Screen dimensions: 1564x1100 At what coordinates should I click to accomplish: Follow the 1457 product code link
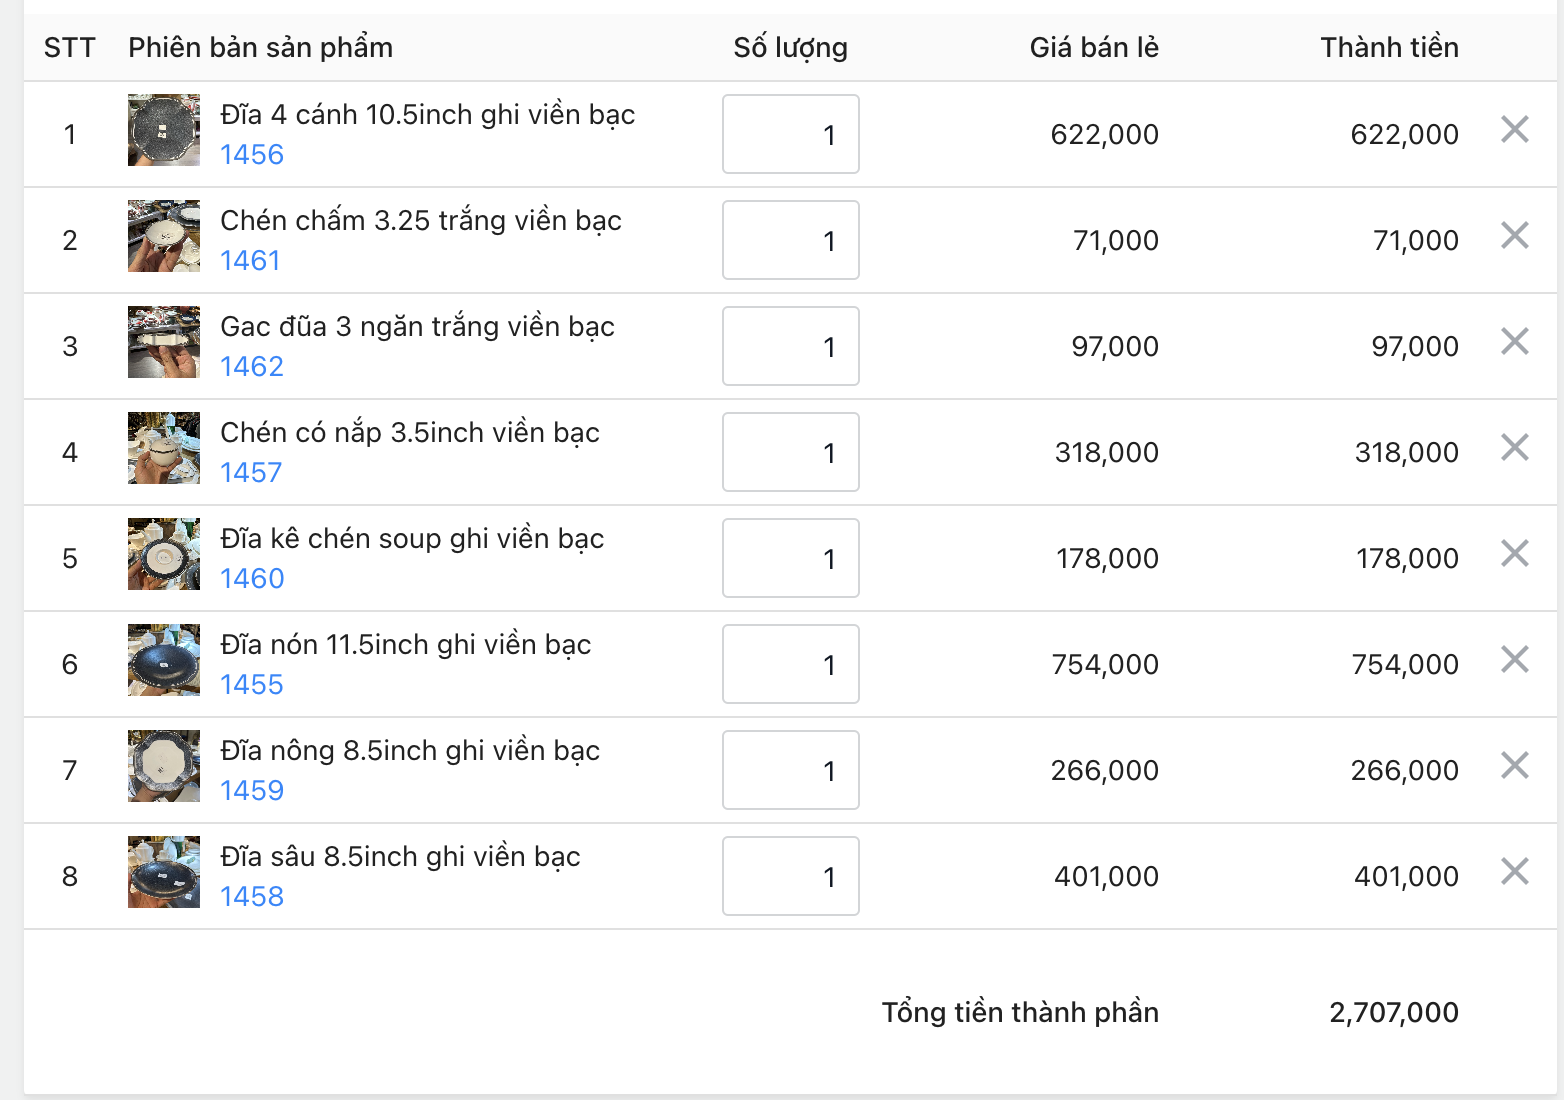click(x=251, y=473)
